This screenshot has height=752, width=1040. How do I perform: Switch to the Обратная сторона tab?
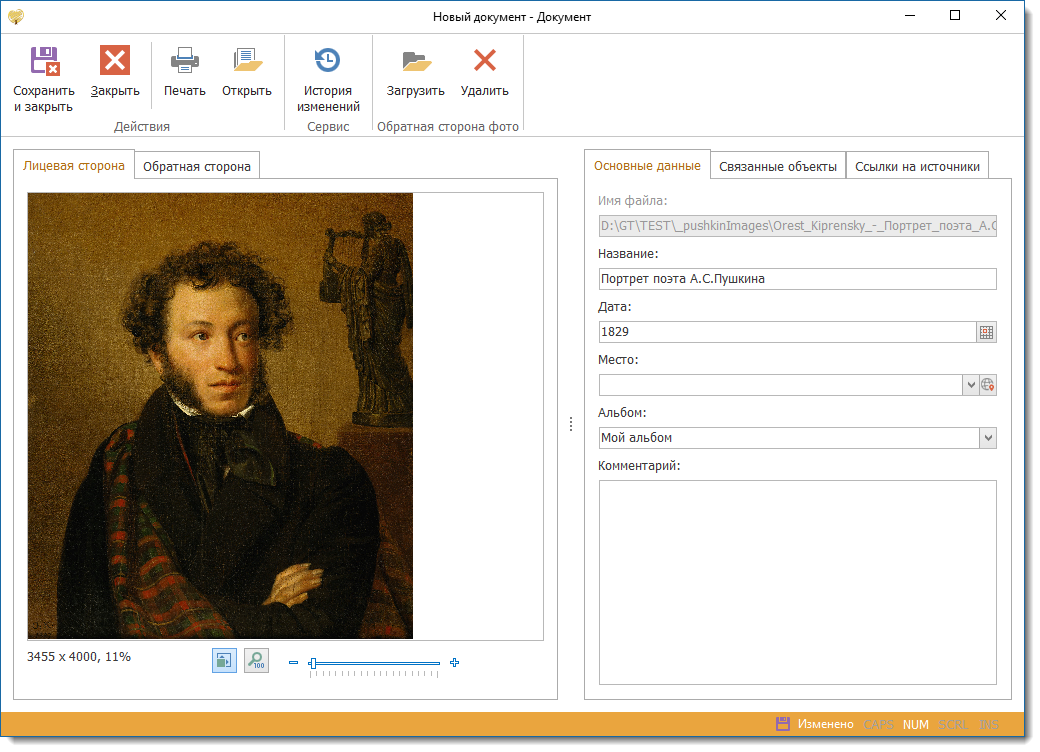(x=197, y=167)
